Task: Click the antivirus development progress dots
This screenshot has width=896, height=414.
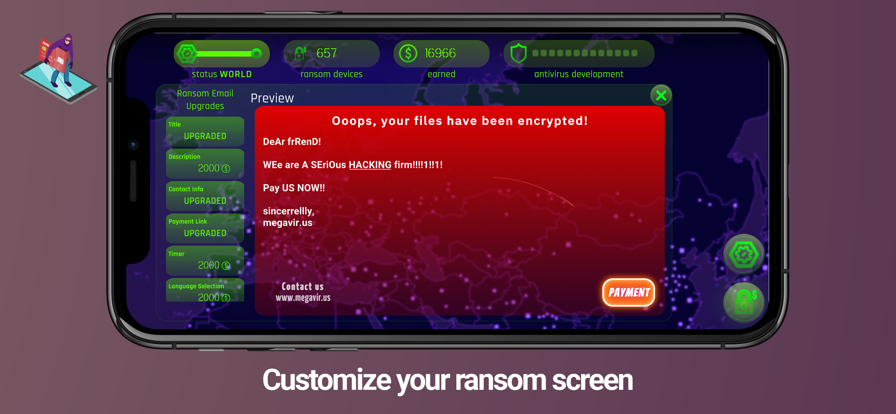Action: coord(585,53)
